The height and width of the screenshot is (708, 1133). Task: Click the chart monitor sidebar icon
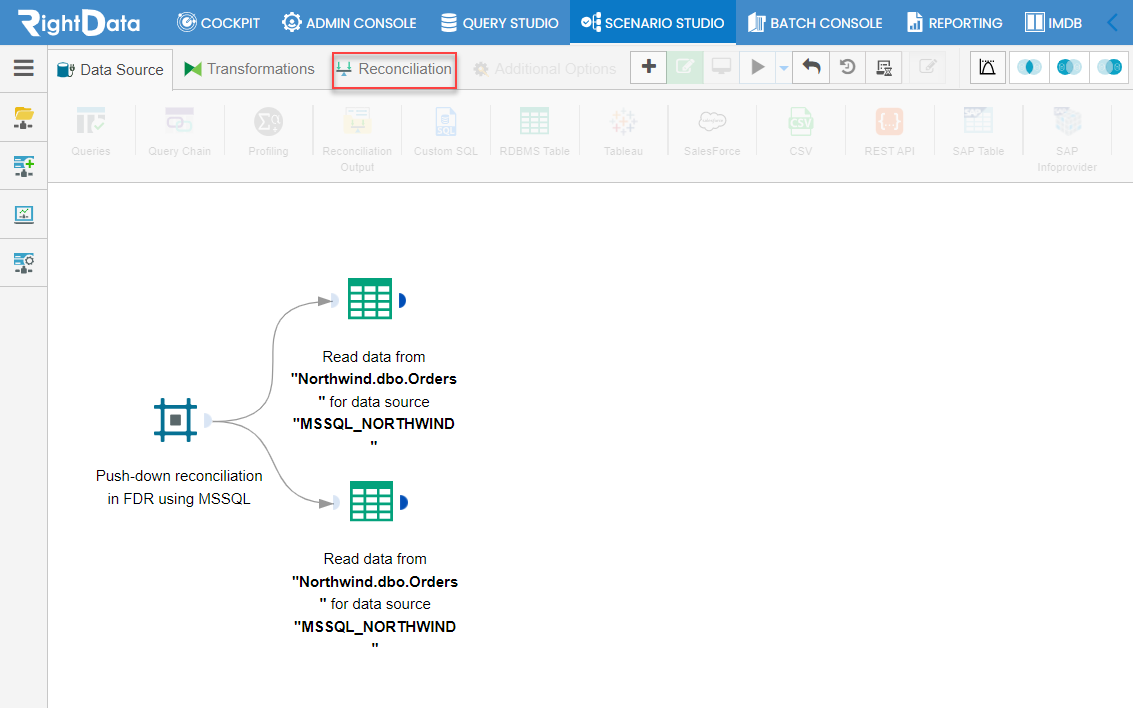pos(24,215)
